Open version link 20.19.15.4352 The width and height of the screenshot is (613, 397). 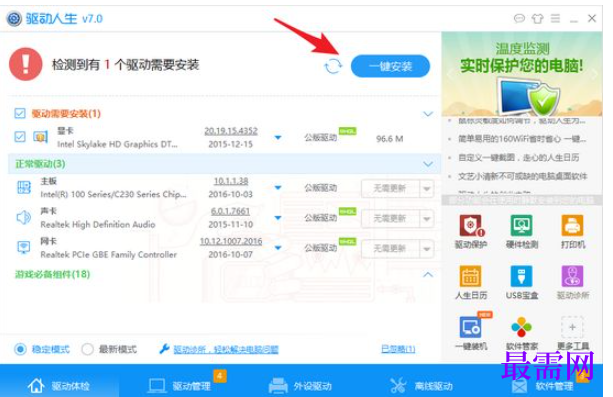231,131
